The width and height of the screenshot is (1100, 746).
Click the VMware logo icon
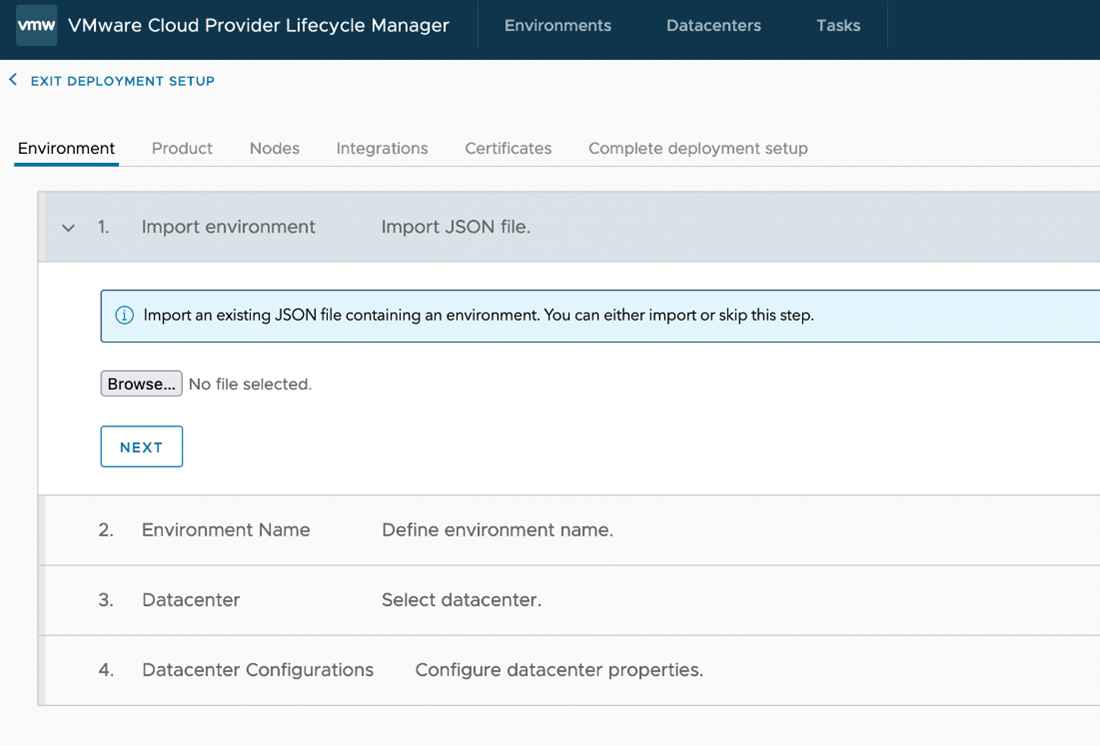click(37, 26)
